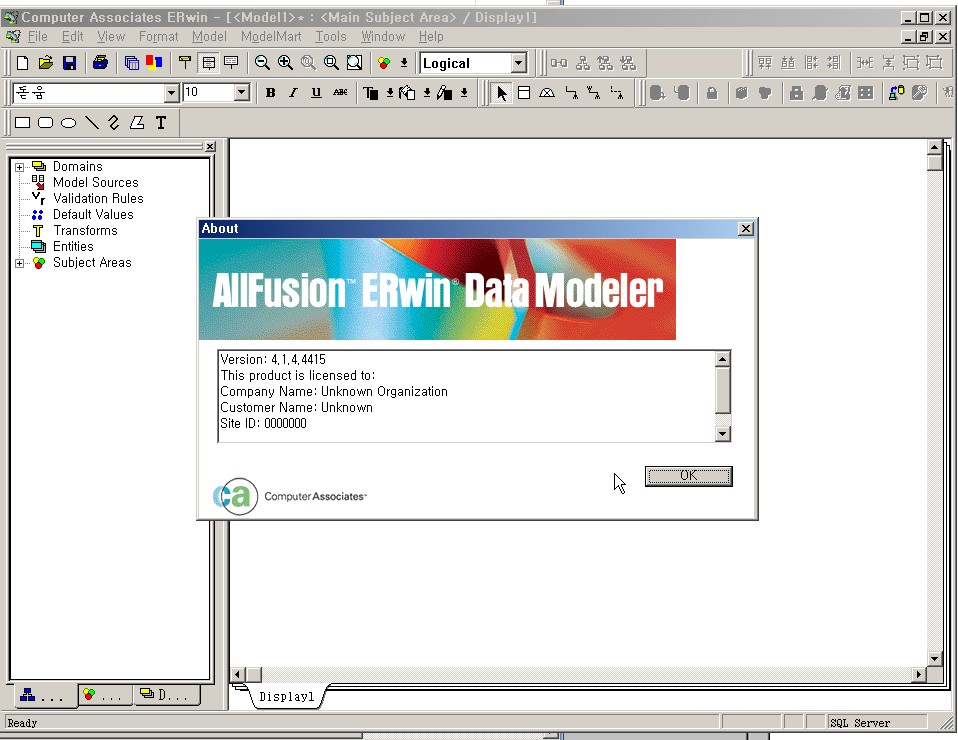Toggle strikethrough ABC formatting

(340, 93)
